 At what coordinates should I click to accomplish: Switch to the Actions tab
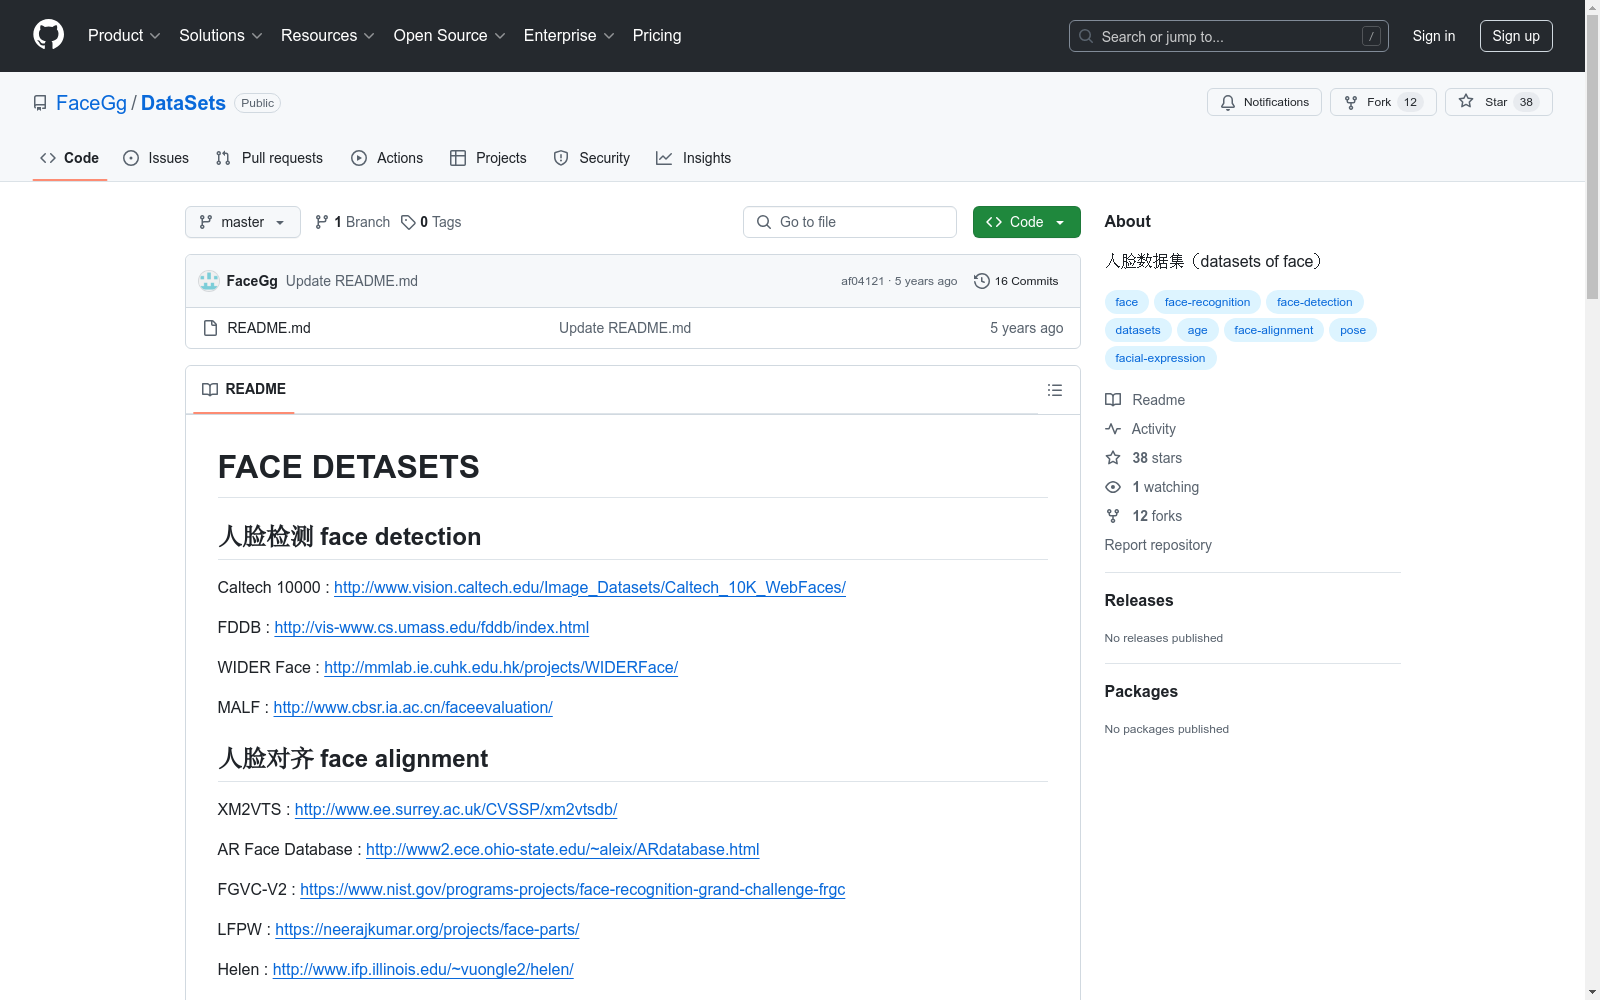pyautogui.click(x=387, y=158)
